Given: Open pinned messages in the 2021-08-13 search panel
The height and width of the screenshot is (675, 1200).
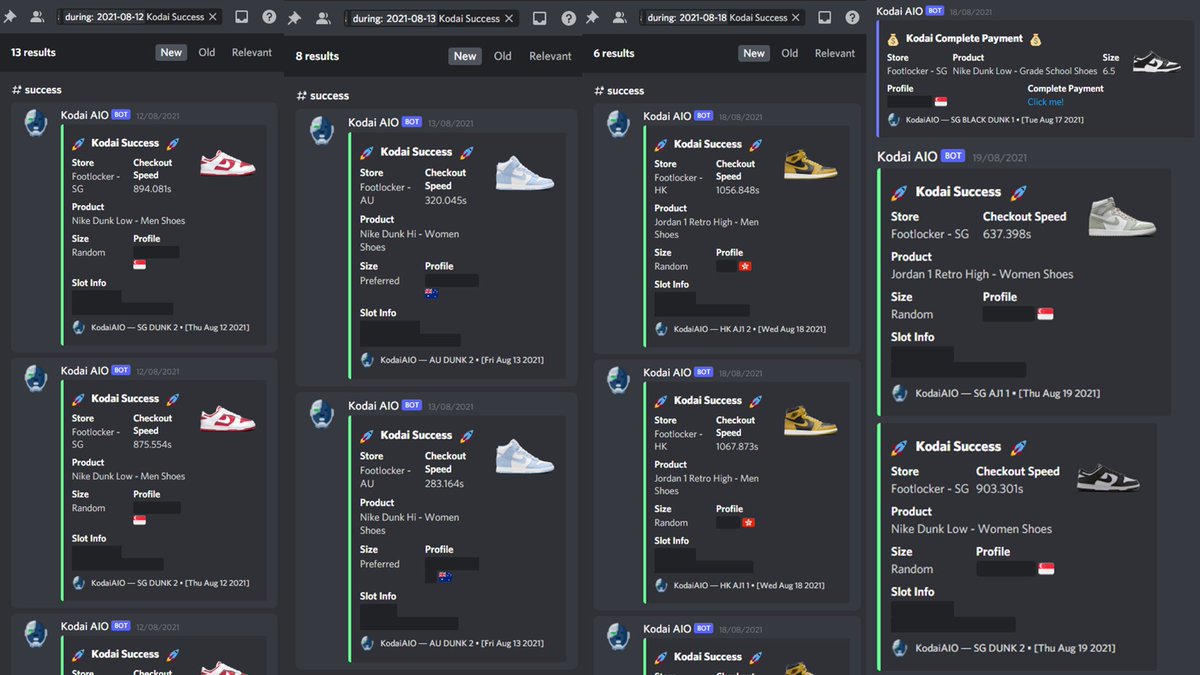Looking at the screenshot, I should pos(295,18).
